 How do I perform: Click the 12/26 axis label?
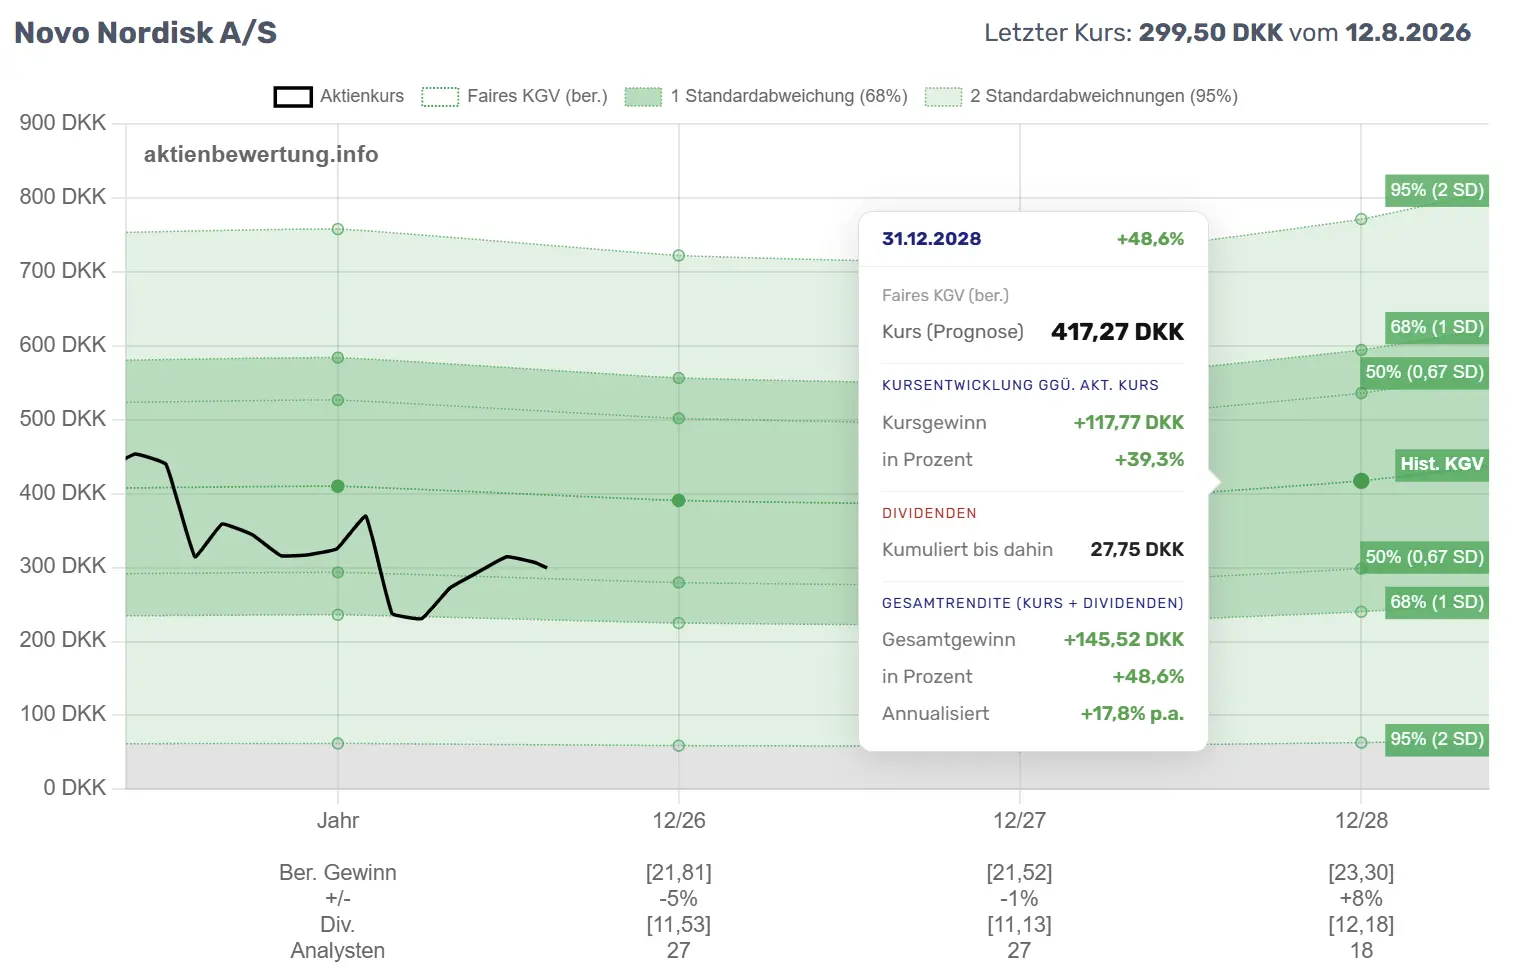pos(679,821)
